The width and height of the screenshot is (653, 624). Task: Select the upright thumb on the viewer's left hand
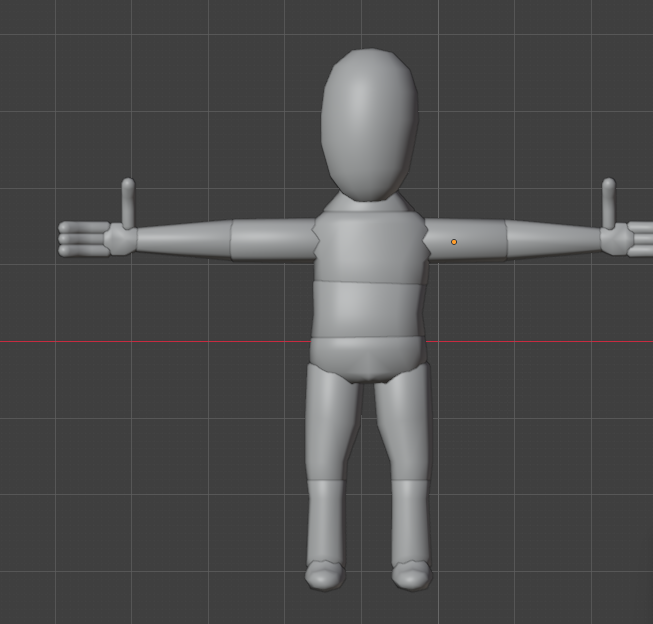click(128, 203)
